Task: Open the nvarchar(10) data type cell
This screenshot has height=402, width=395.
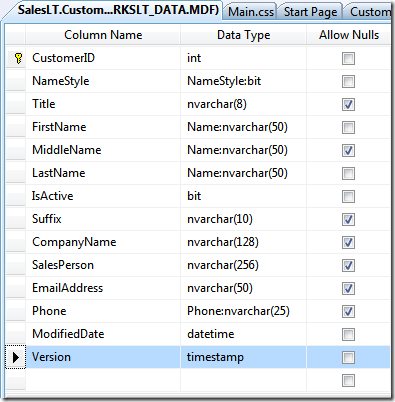Action: point(243,219)
